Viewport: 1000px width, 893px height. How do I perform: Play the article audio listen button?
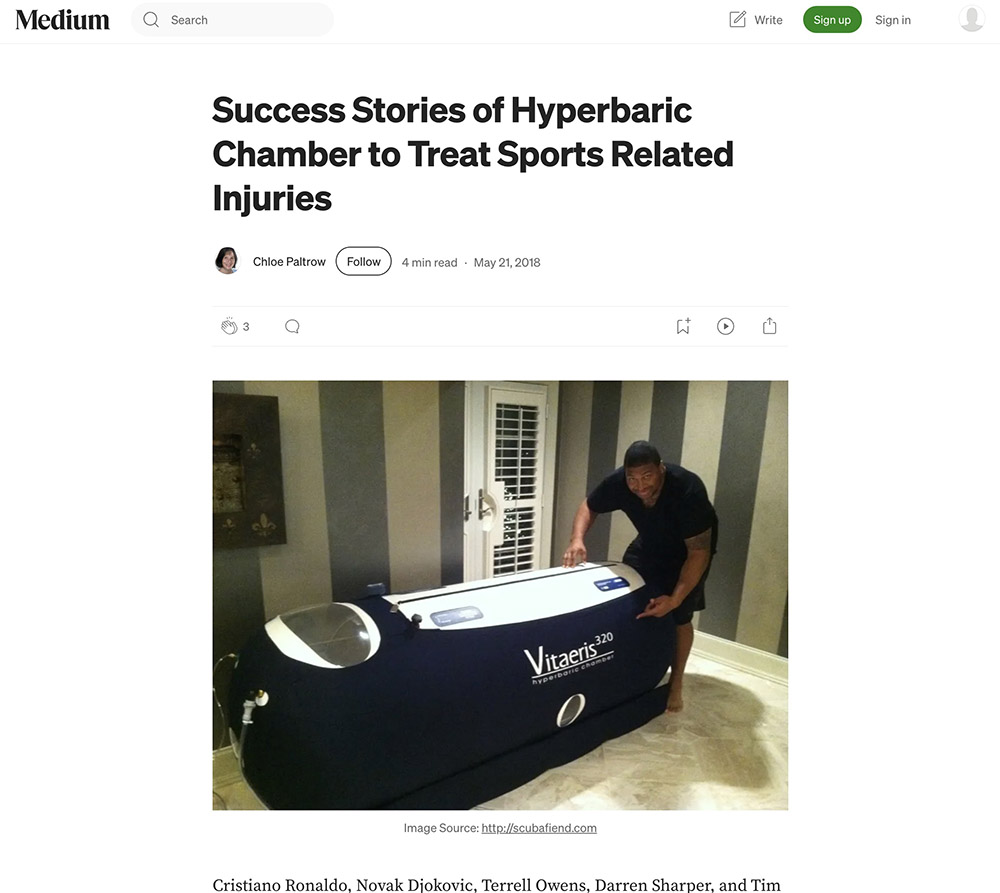click(x=725, y=327)
